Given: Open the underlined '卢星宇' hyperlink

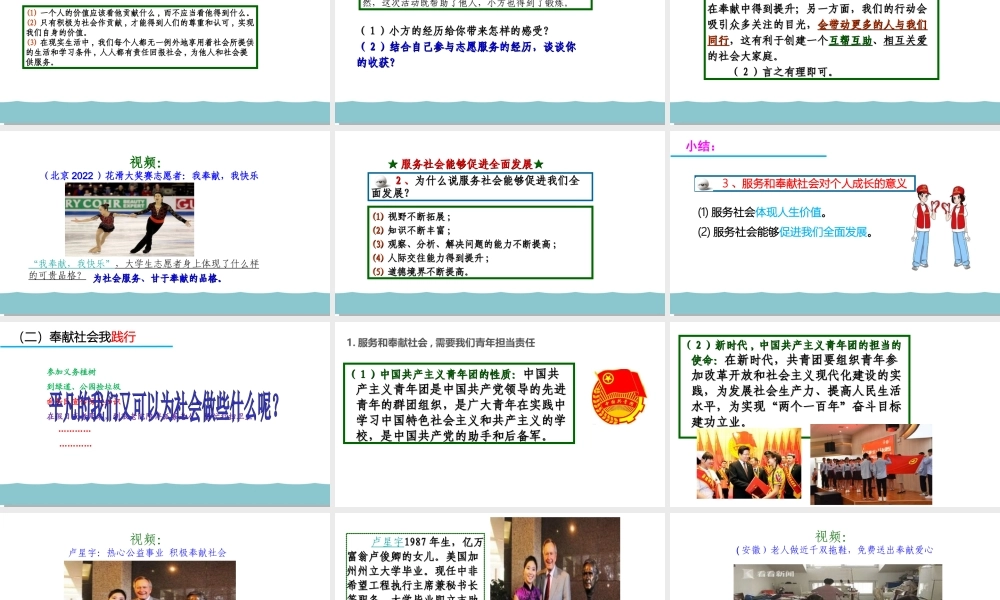Looking at the screenshot, I should pos(388,542).
